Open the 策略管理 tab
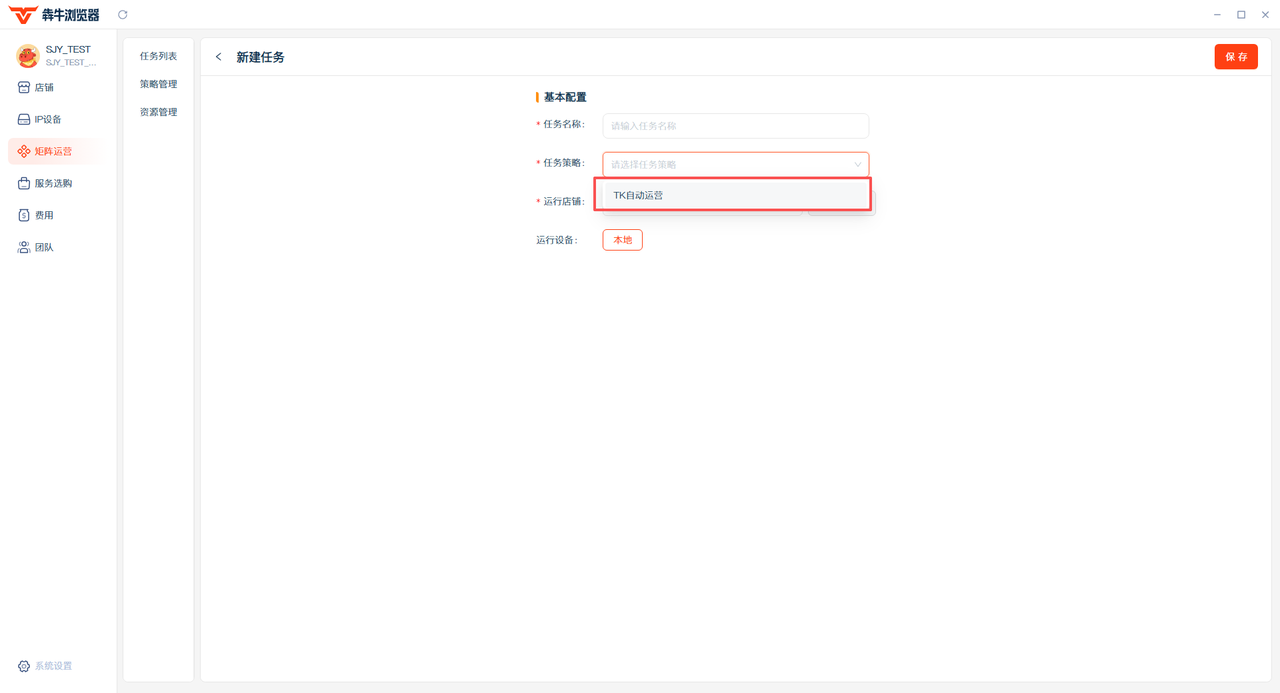The width and height of the screenshot is (1280, 693). click(x=158, y=84)
